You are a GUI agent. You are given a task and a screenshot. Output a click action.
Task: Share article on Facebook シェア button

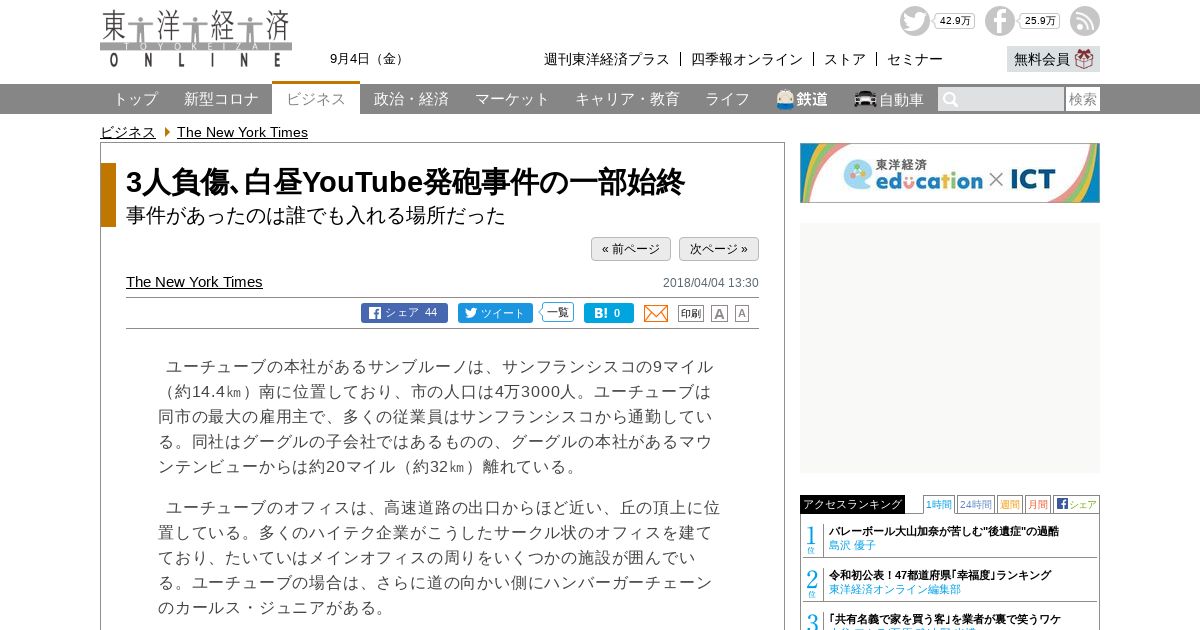404,313
